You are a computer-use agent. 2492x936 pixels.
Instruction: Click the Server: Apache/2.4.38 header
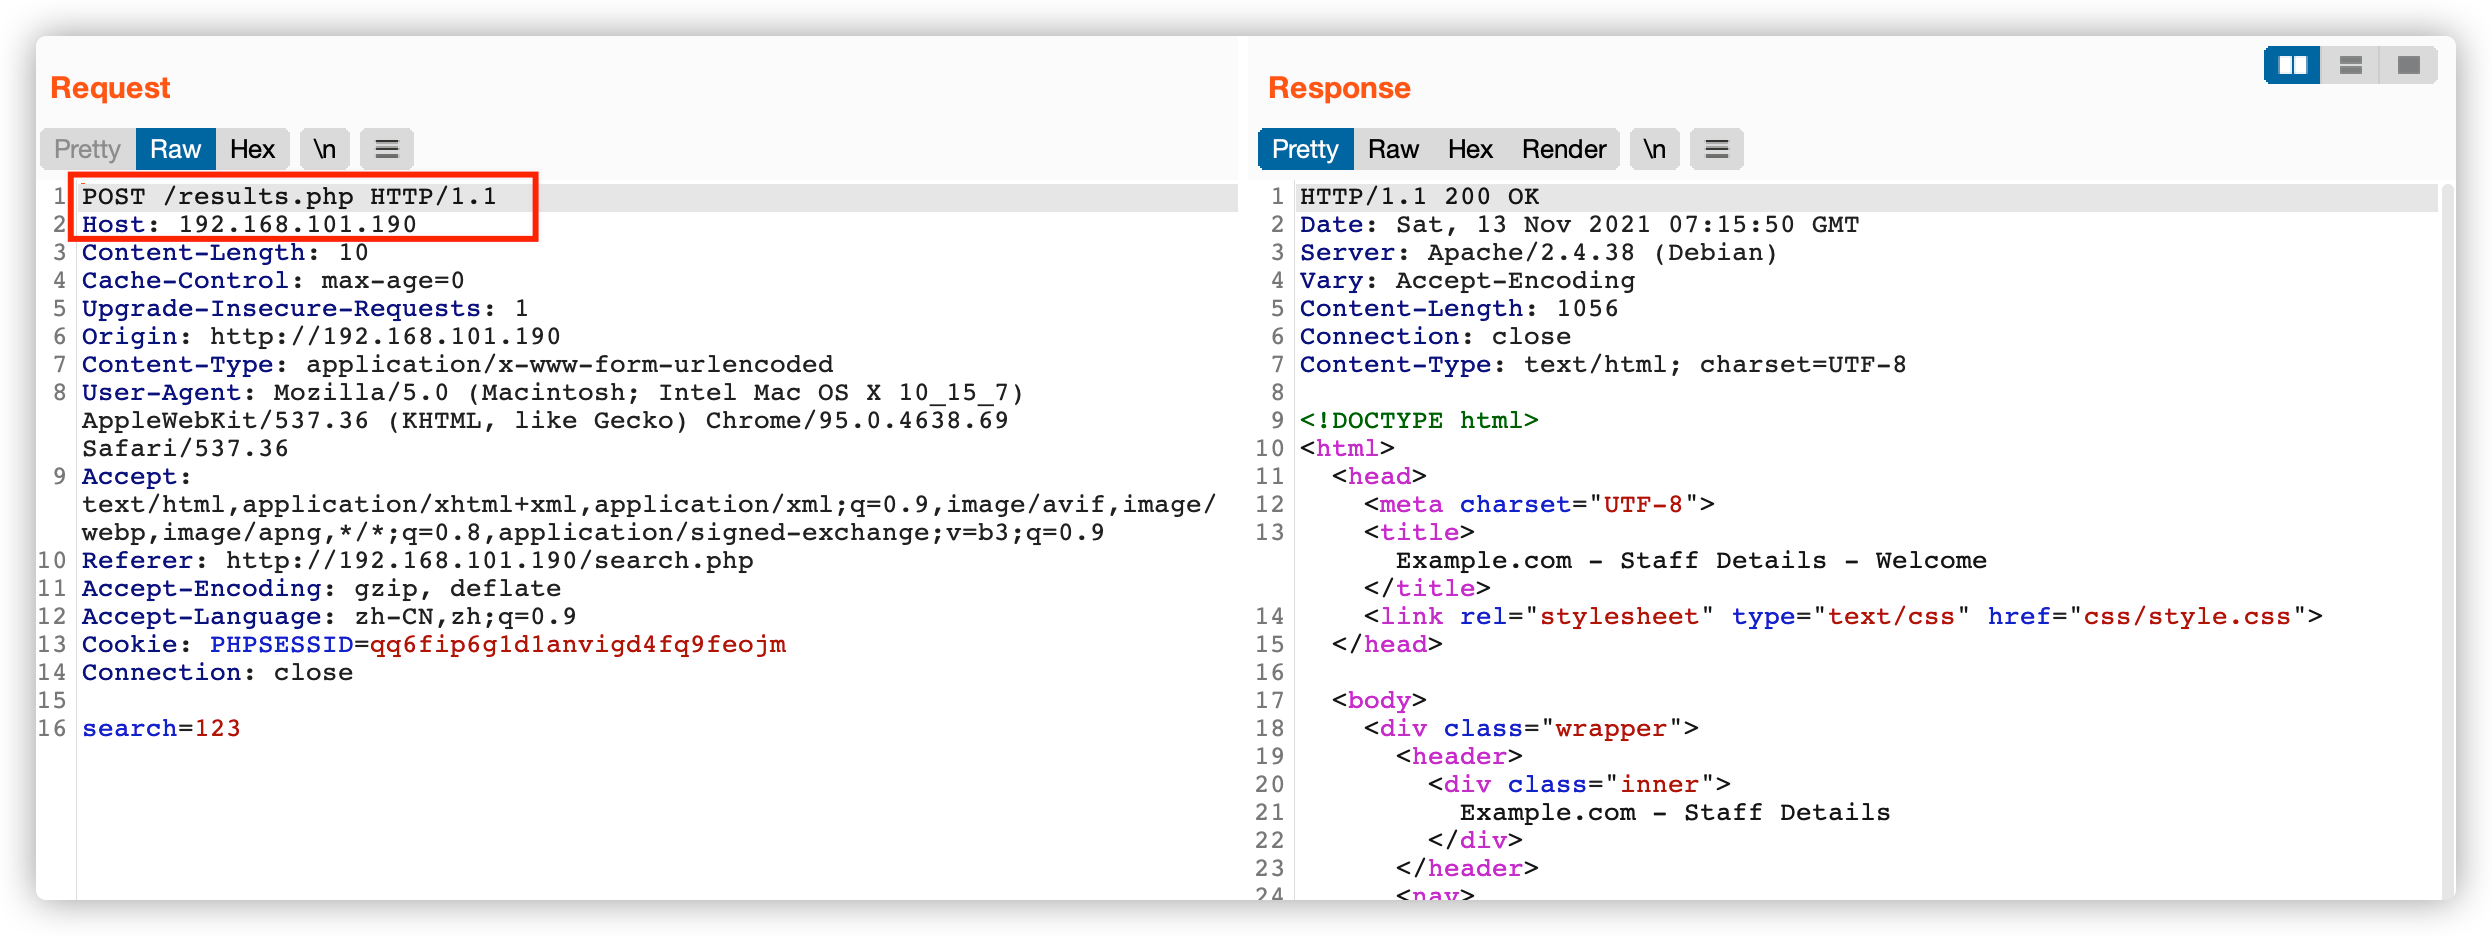point(1539,253)
